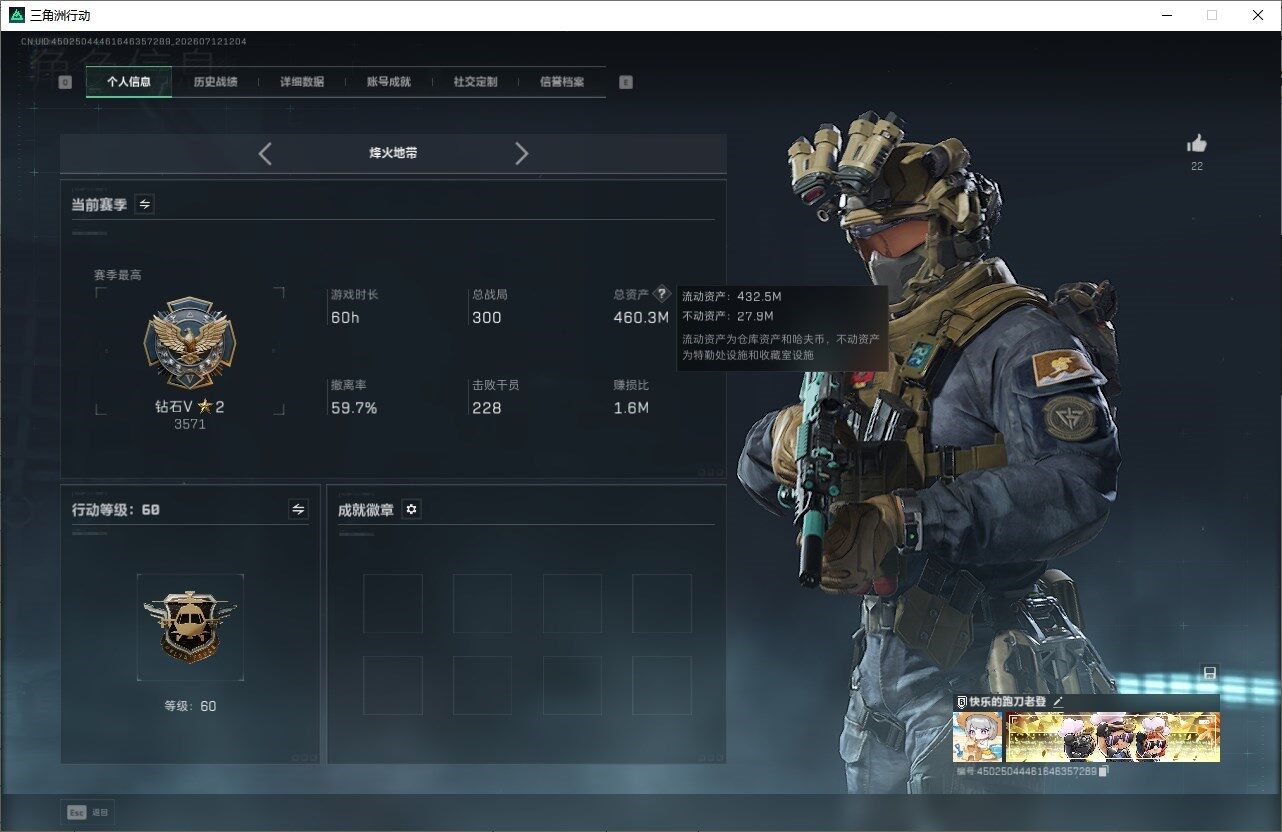Click the level 60 helicopter badge

pos(190,627)
